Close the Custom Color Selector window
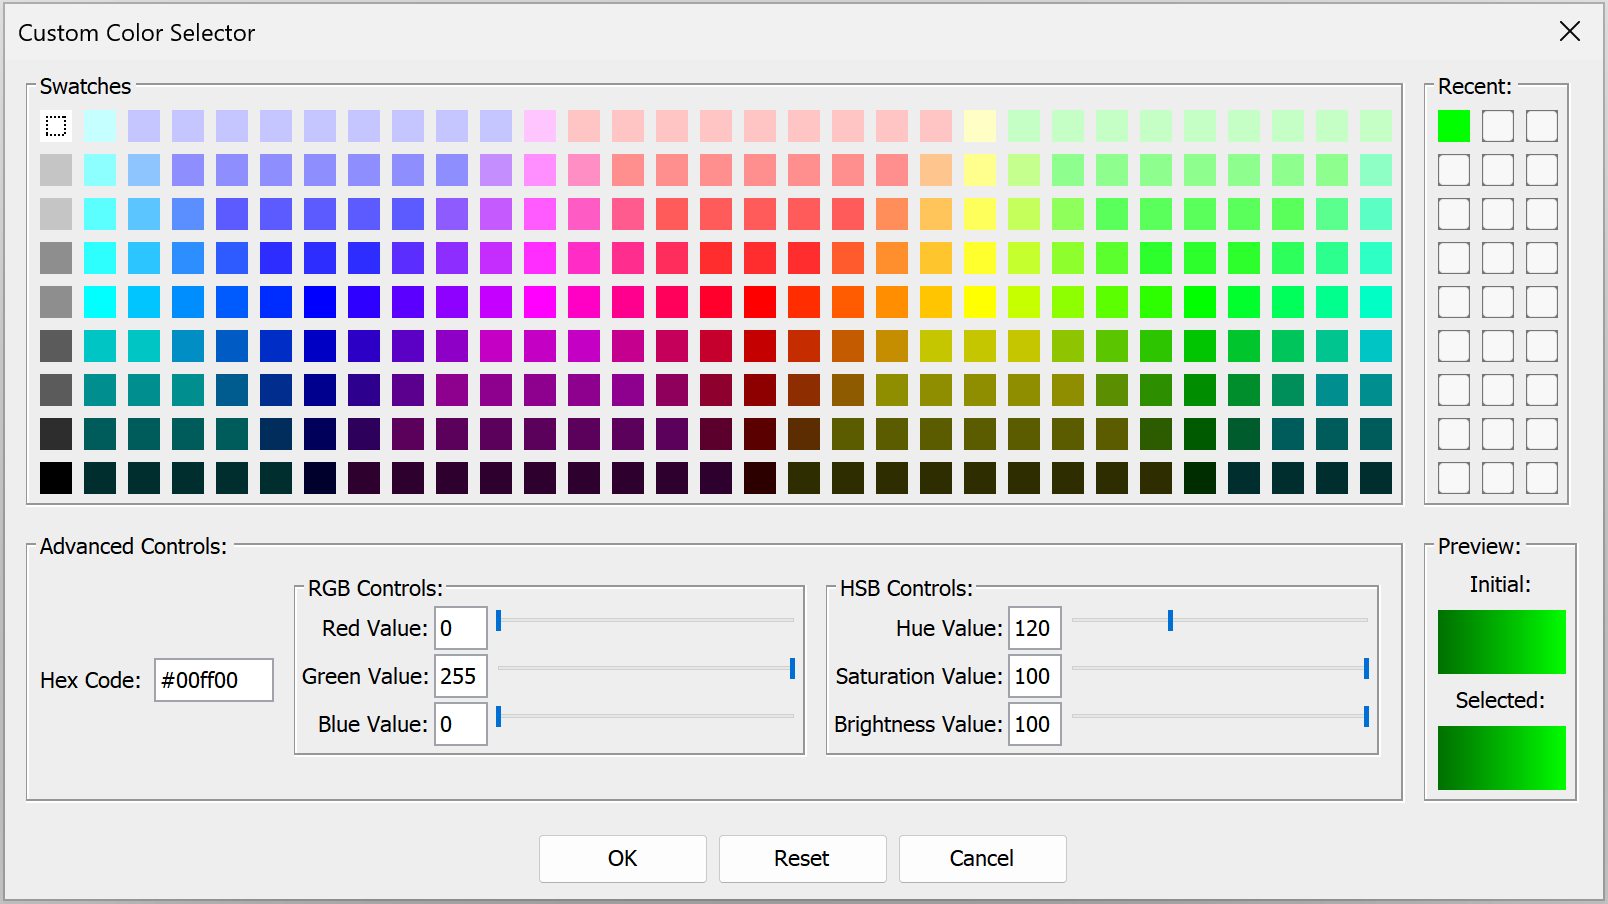Viewport: 1608px width, 904px height. (x=1570, y=32)
